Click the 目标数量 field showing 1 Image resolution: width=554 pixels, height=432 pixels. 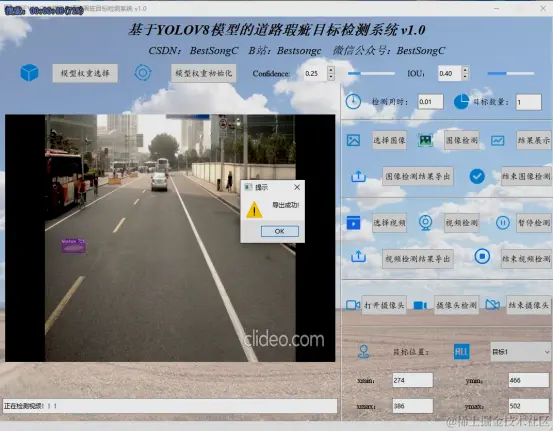point(529,102)
